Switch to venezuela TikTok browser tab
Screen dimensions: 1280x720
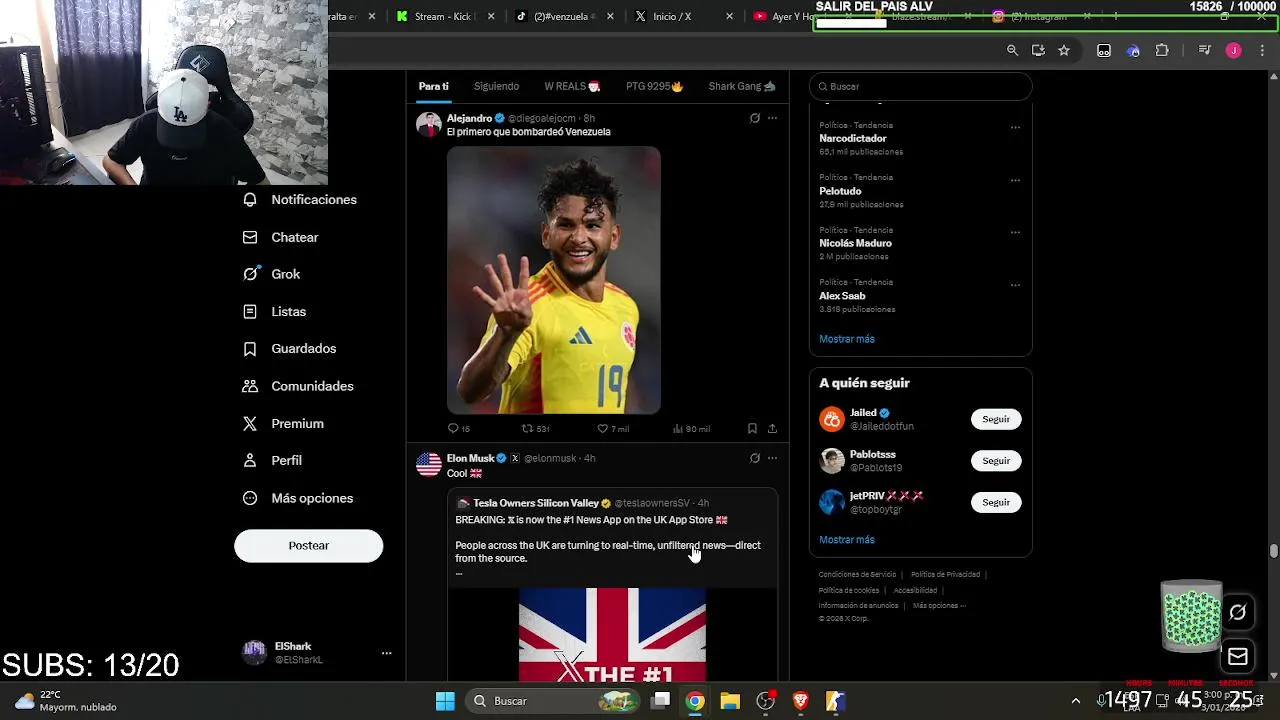click(563, 17)
